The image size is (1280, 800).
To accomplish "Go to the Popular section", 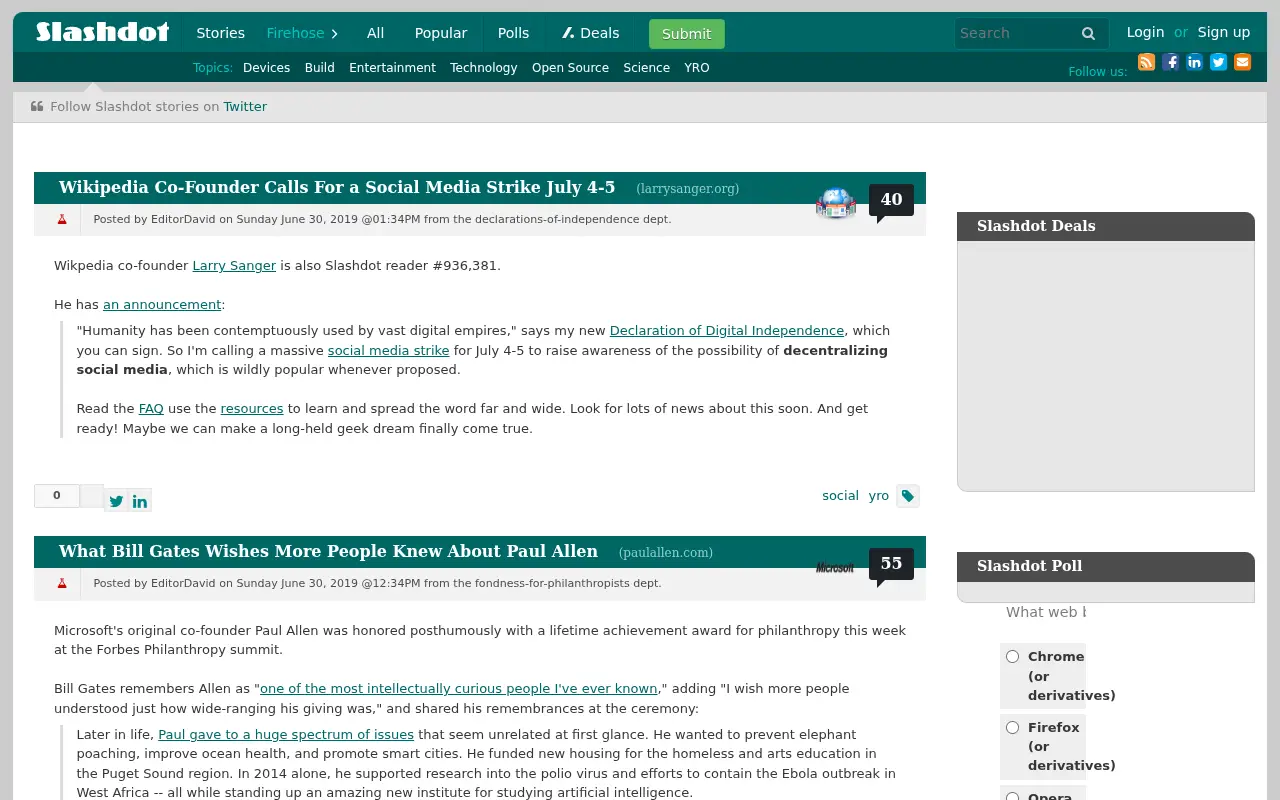I will point(441,33).
